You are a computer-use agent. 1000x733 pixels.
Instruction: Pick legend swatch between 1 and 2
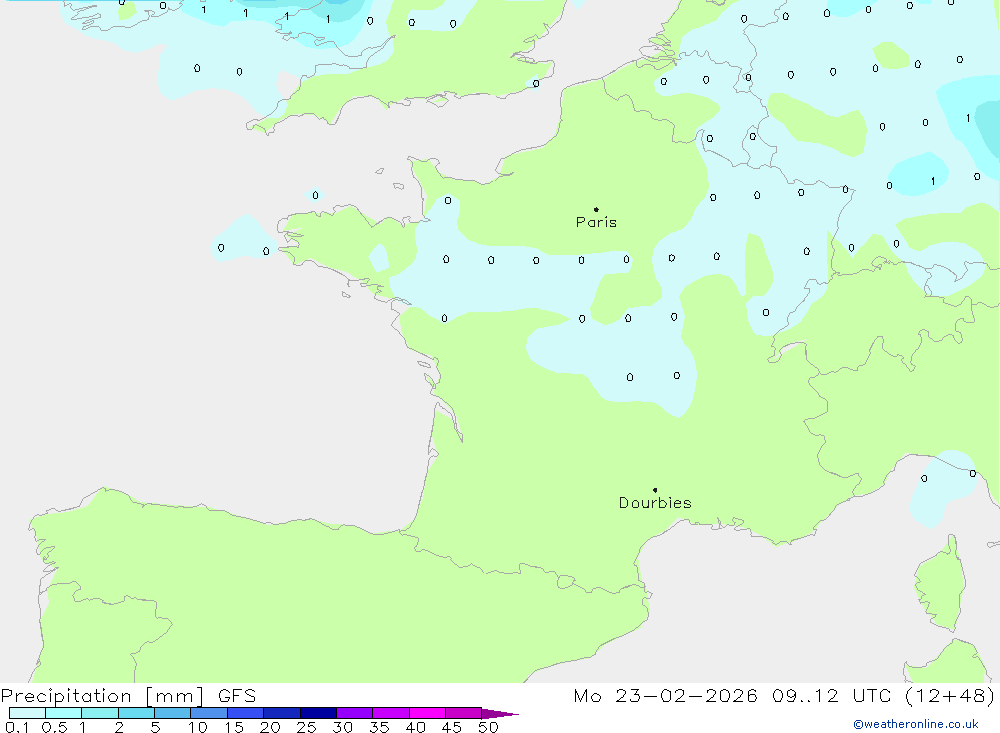tap(100, 713)
